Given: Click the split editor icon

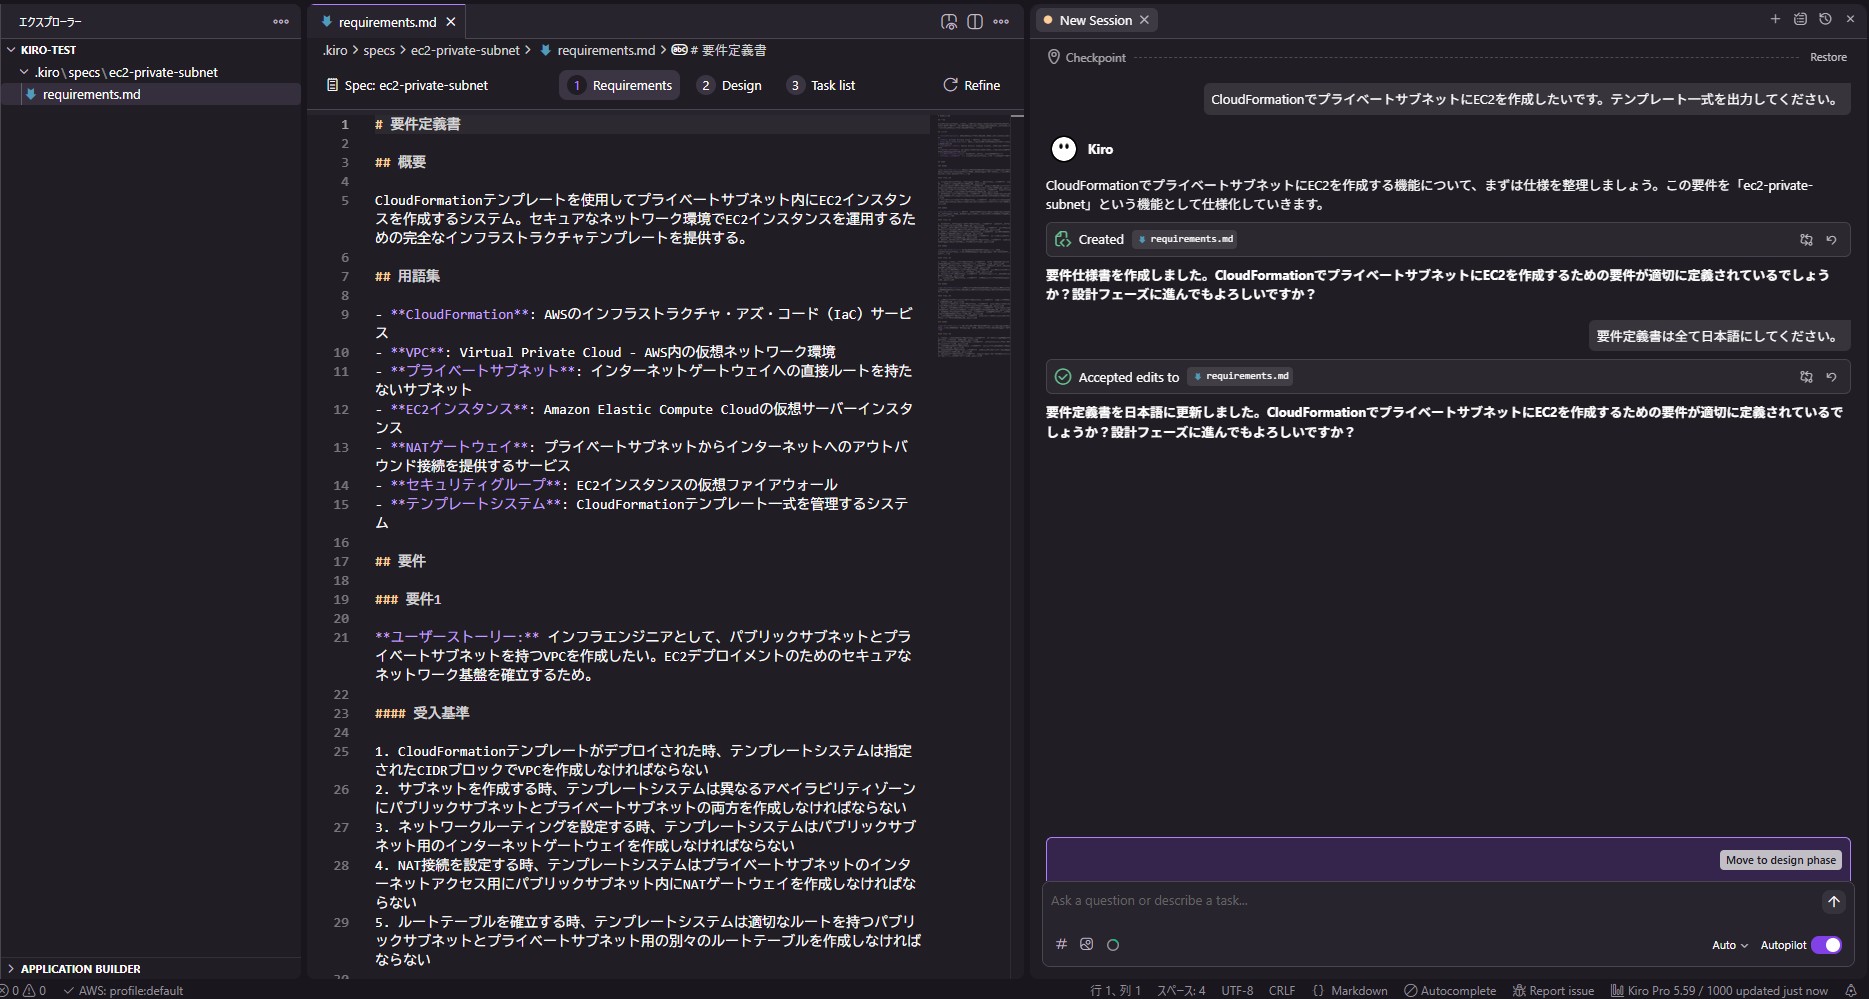Looking at the screenshot, I should (x=975, y=21).
